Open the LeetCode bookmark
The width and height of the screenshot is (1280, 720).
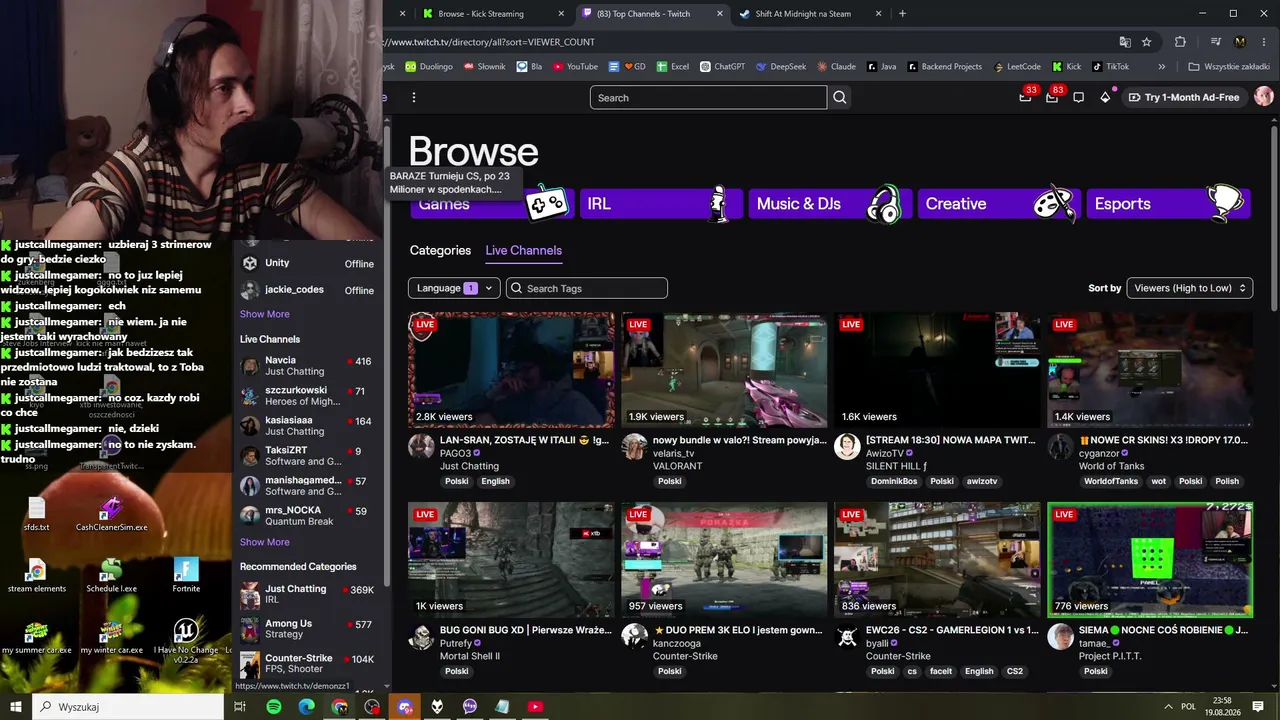pos(1017,67)
